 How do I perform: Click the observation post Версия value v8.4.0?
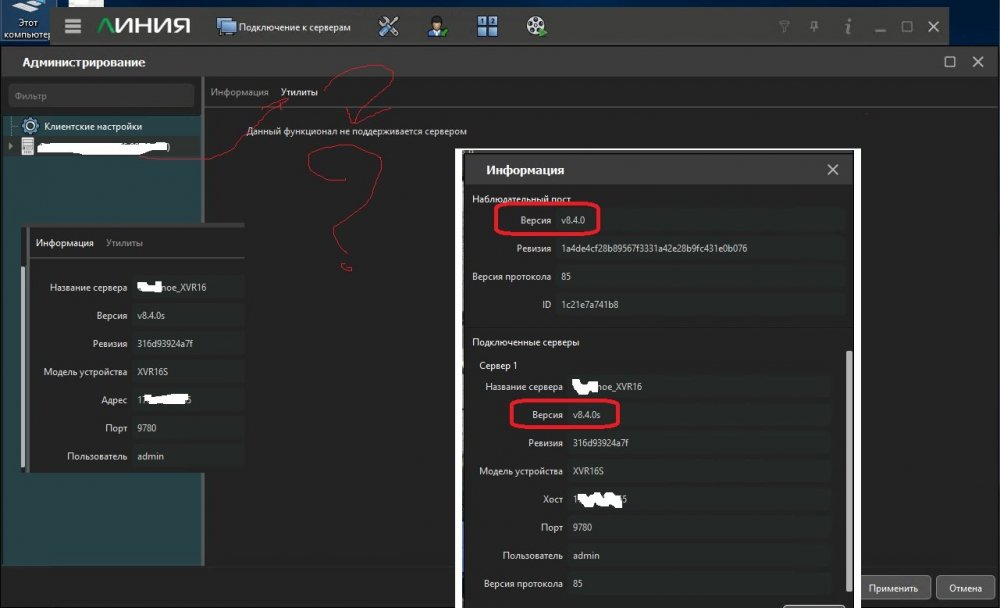pos(573,220)
